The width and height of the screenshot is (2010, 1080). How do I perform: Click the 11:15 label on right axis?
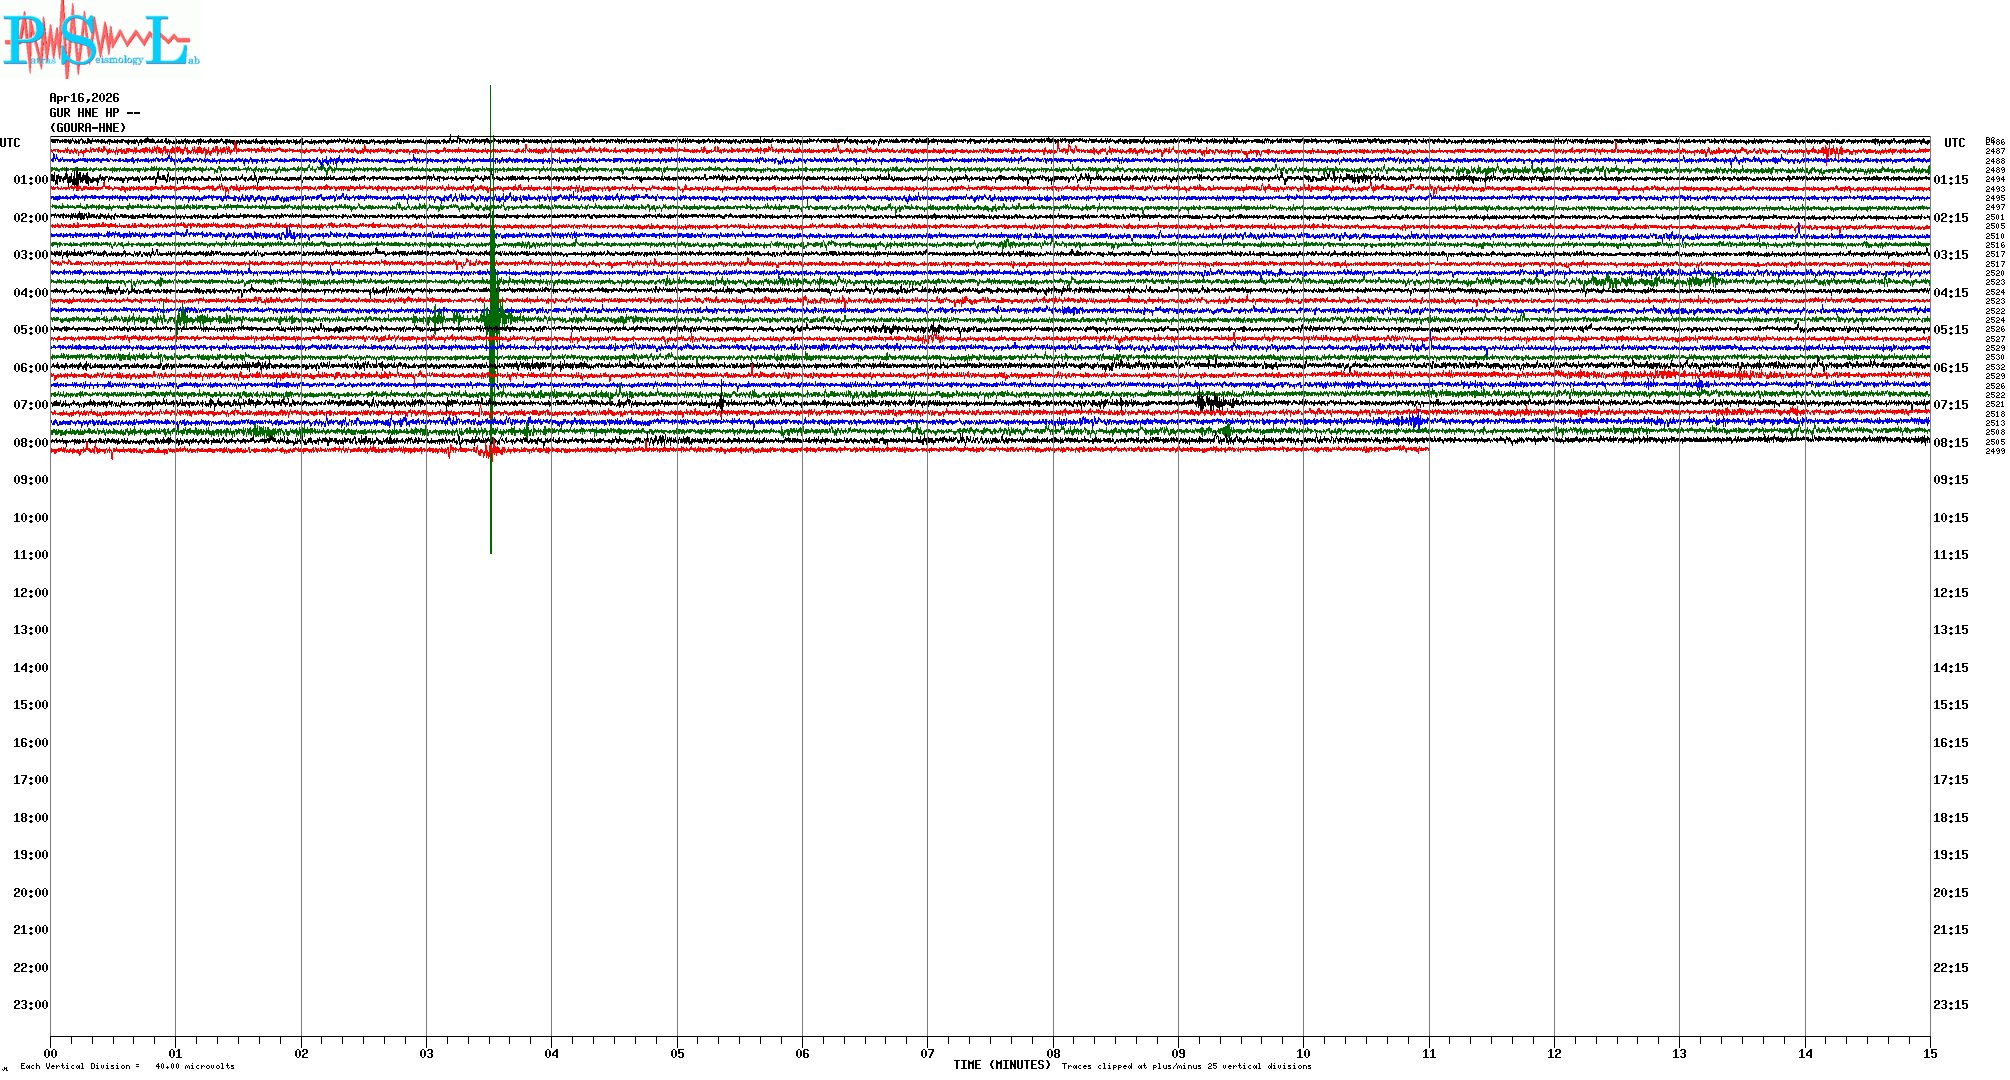coord(1950,555)
